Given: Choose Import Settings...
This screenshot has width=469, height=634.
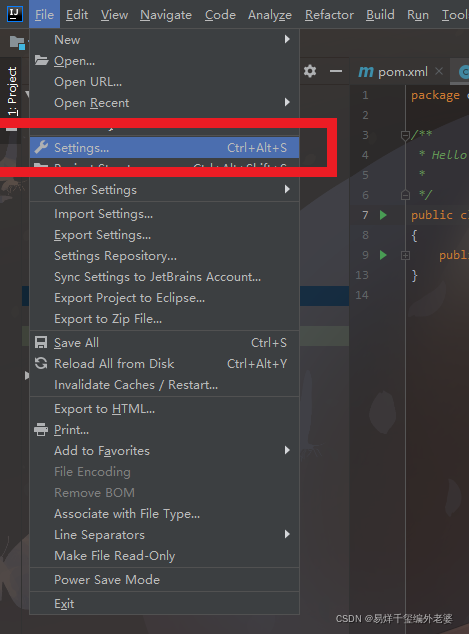Looking at the screenshot, I should tap(165, 213).
